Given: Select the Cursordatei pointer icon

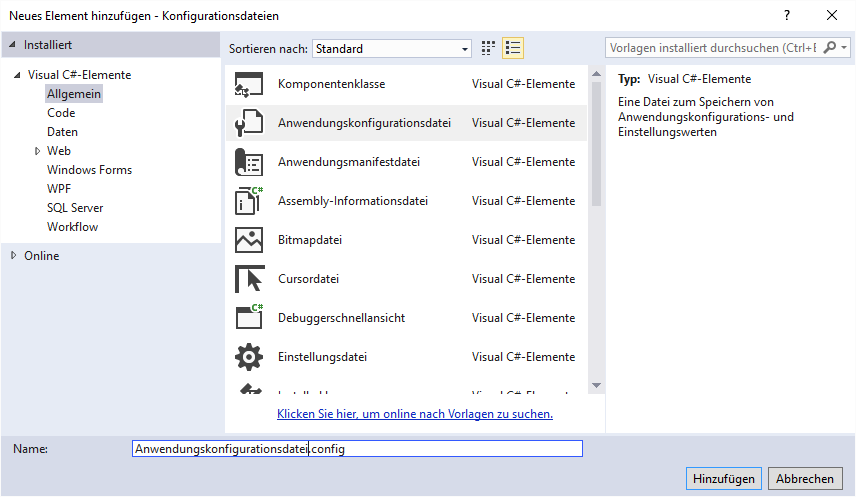Looking at the screenshot, I should (x=249, y=279).
